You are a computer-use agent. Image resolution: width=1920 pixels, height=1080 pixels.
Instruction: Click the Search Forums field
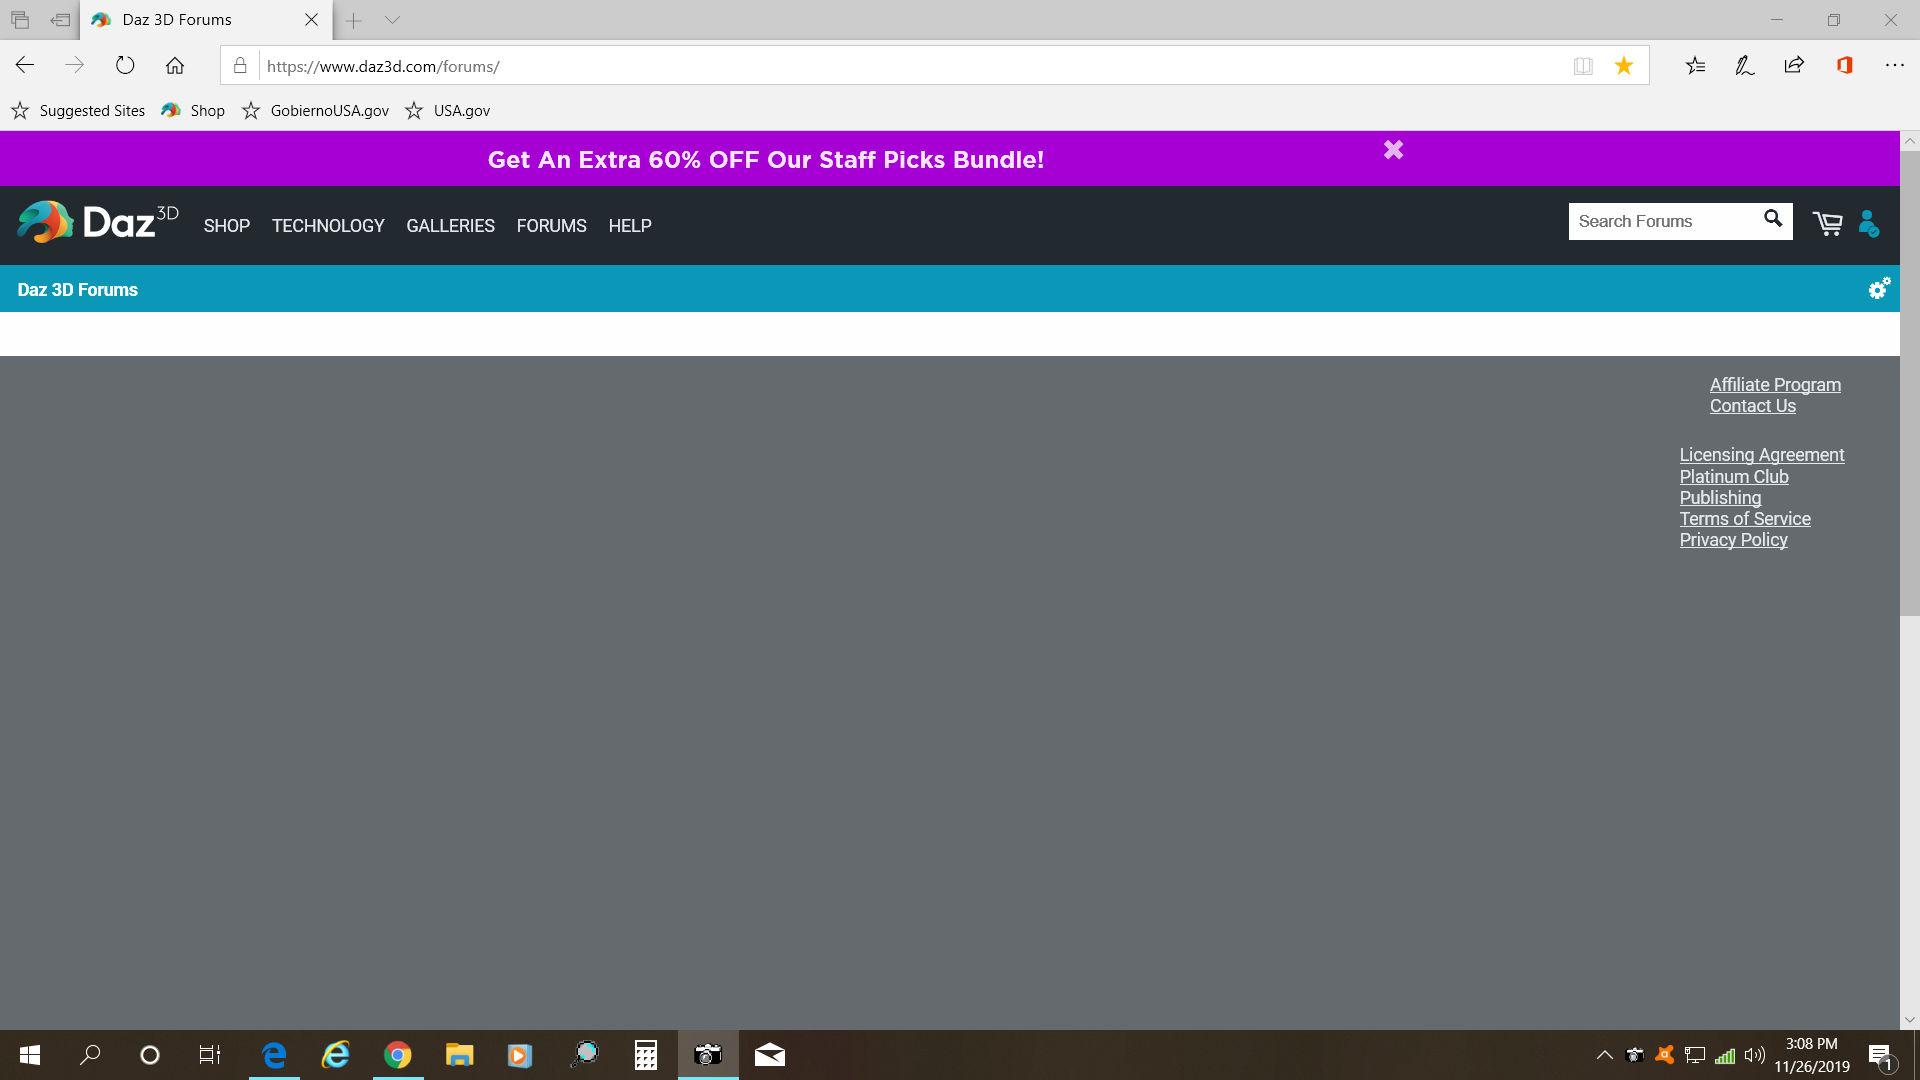pos(1660,221)
